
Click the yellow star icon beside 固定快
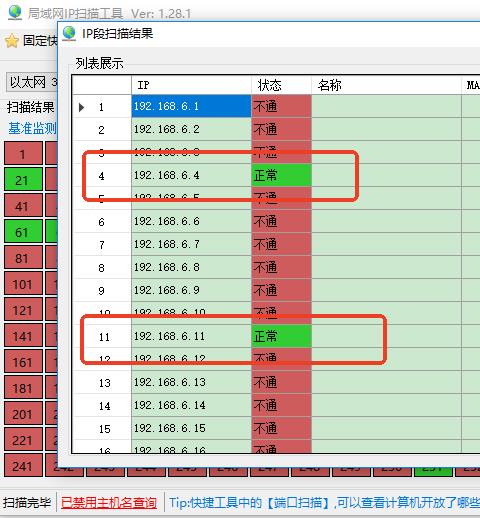[12, 41]
